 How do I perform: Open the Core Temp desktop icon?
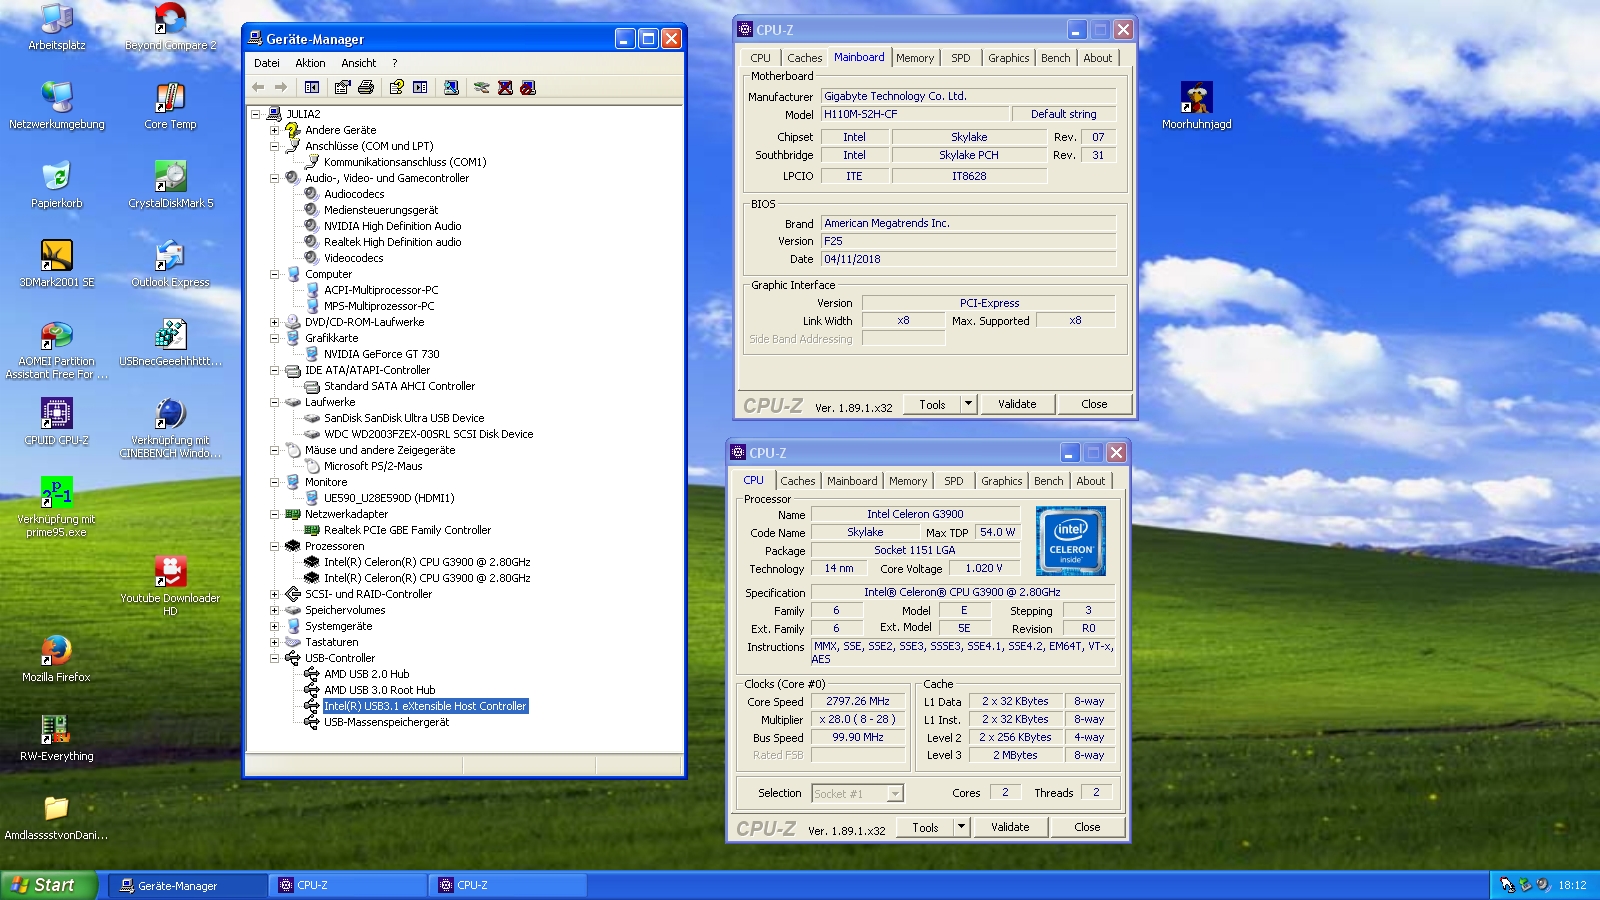click(170, 105)
